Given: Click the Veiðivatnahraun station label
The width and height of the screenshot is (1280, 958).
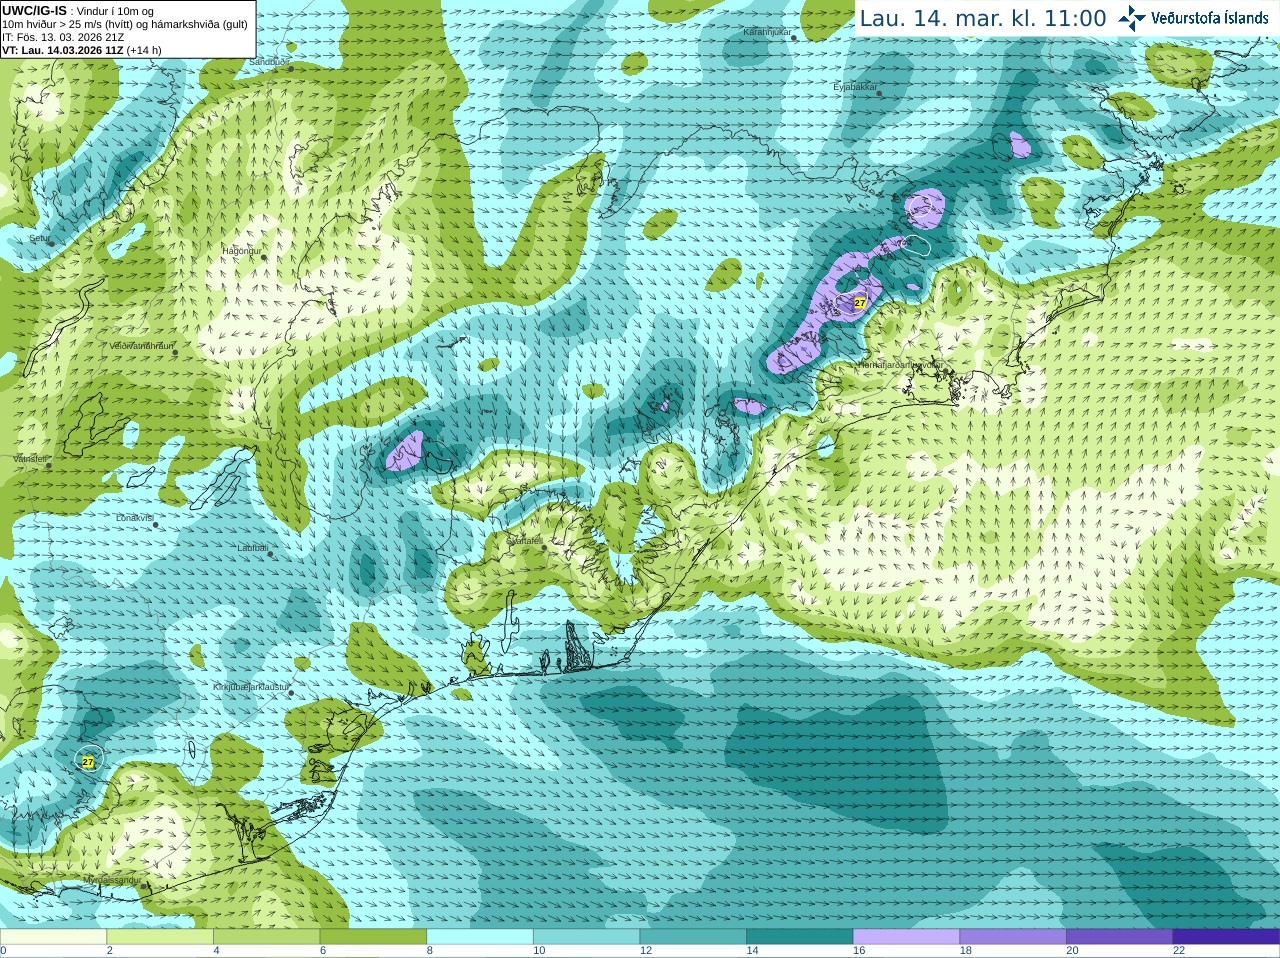Looking at the screenshot, I should (x=141, y=345).
